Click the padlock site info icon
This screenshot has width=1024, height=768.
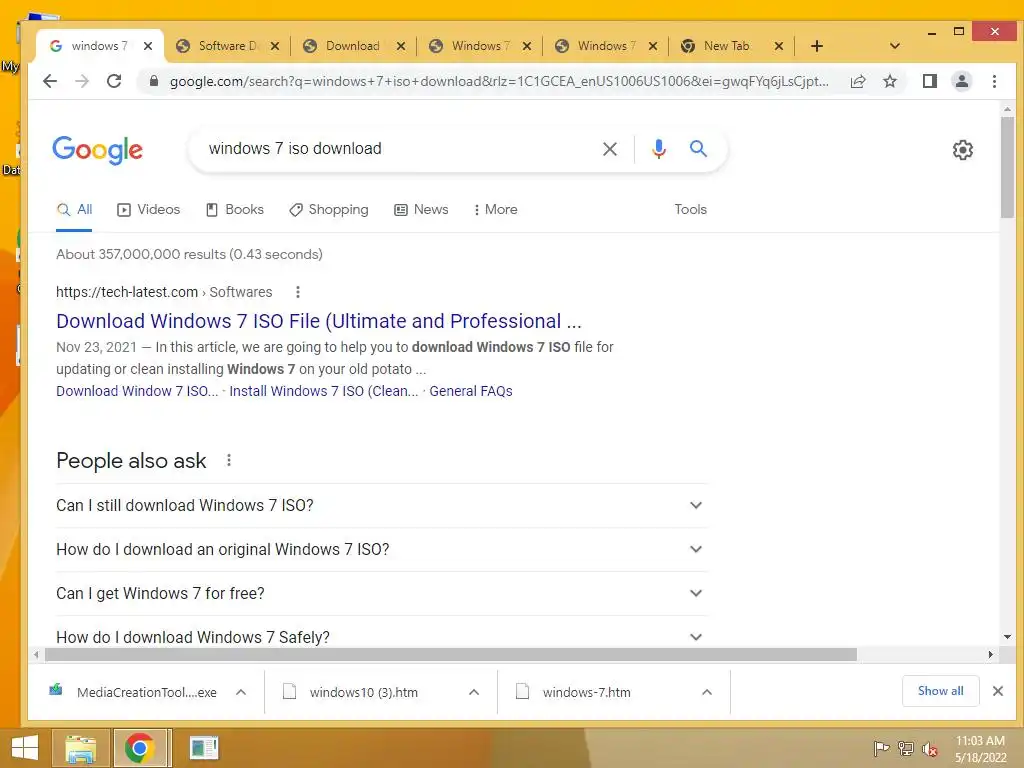(x=153, y=81)
